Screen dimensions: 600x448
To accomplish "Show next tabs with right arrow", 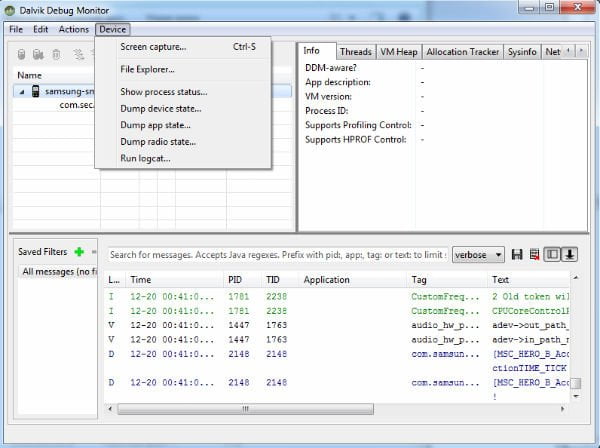I will pos(581,51).
